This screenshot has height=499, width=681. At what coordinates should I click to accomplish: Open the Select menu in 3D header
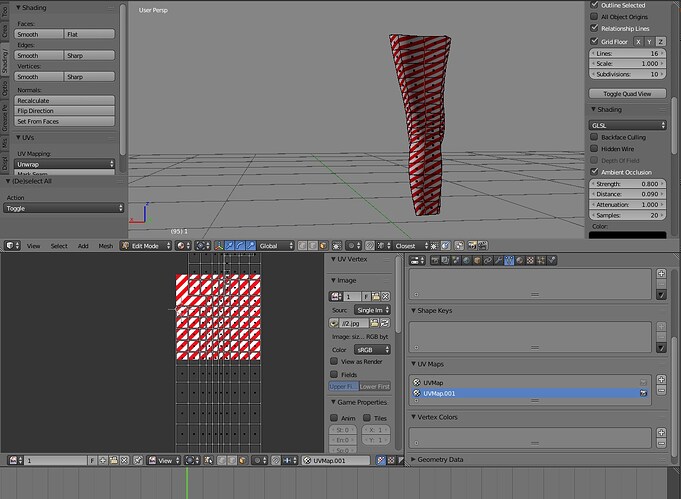coord(59,246)
